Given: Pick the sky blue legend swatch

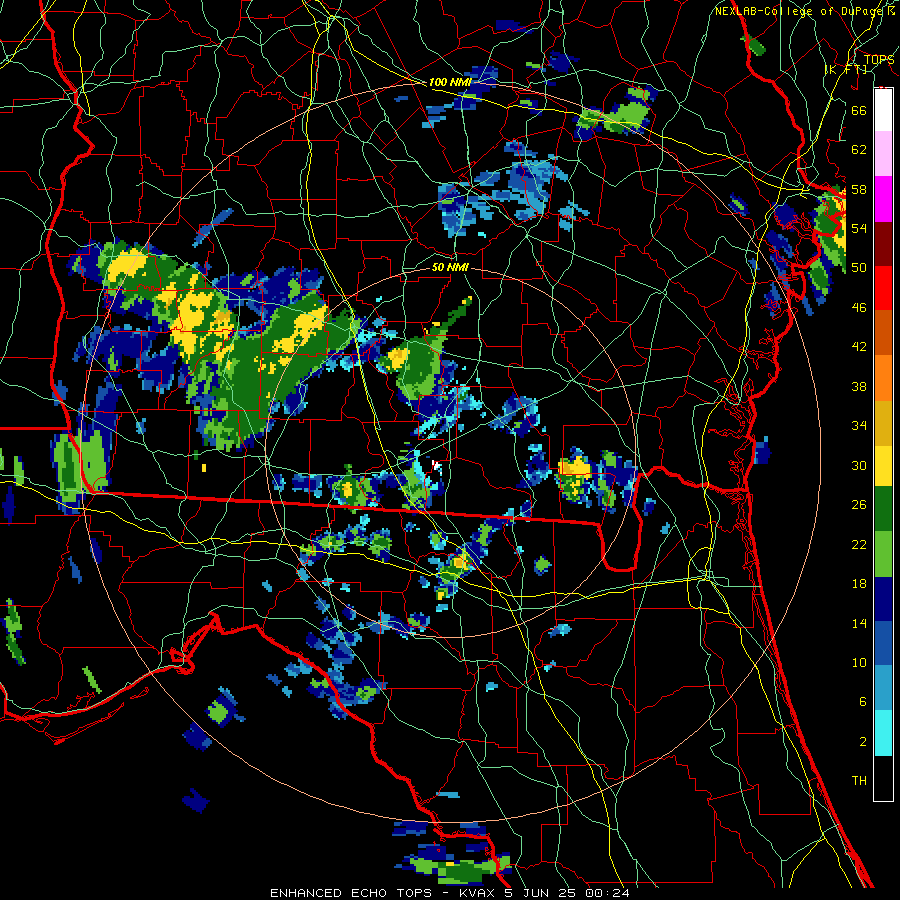Looking at the screenshot, I should pyautogui.click(x=883, y=688).
